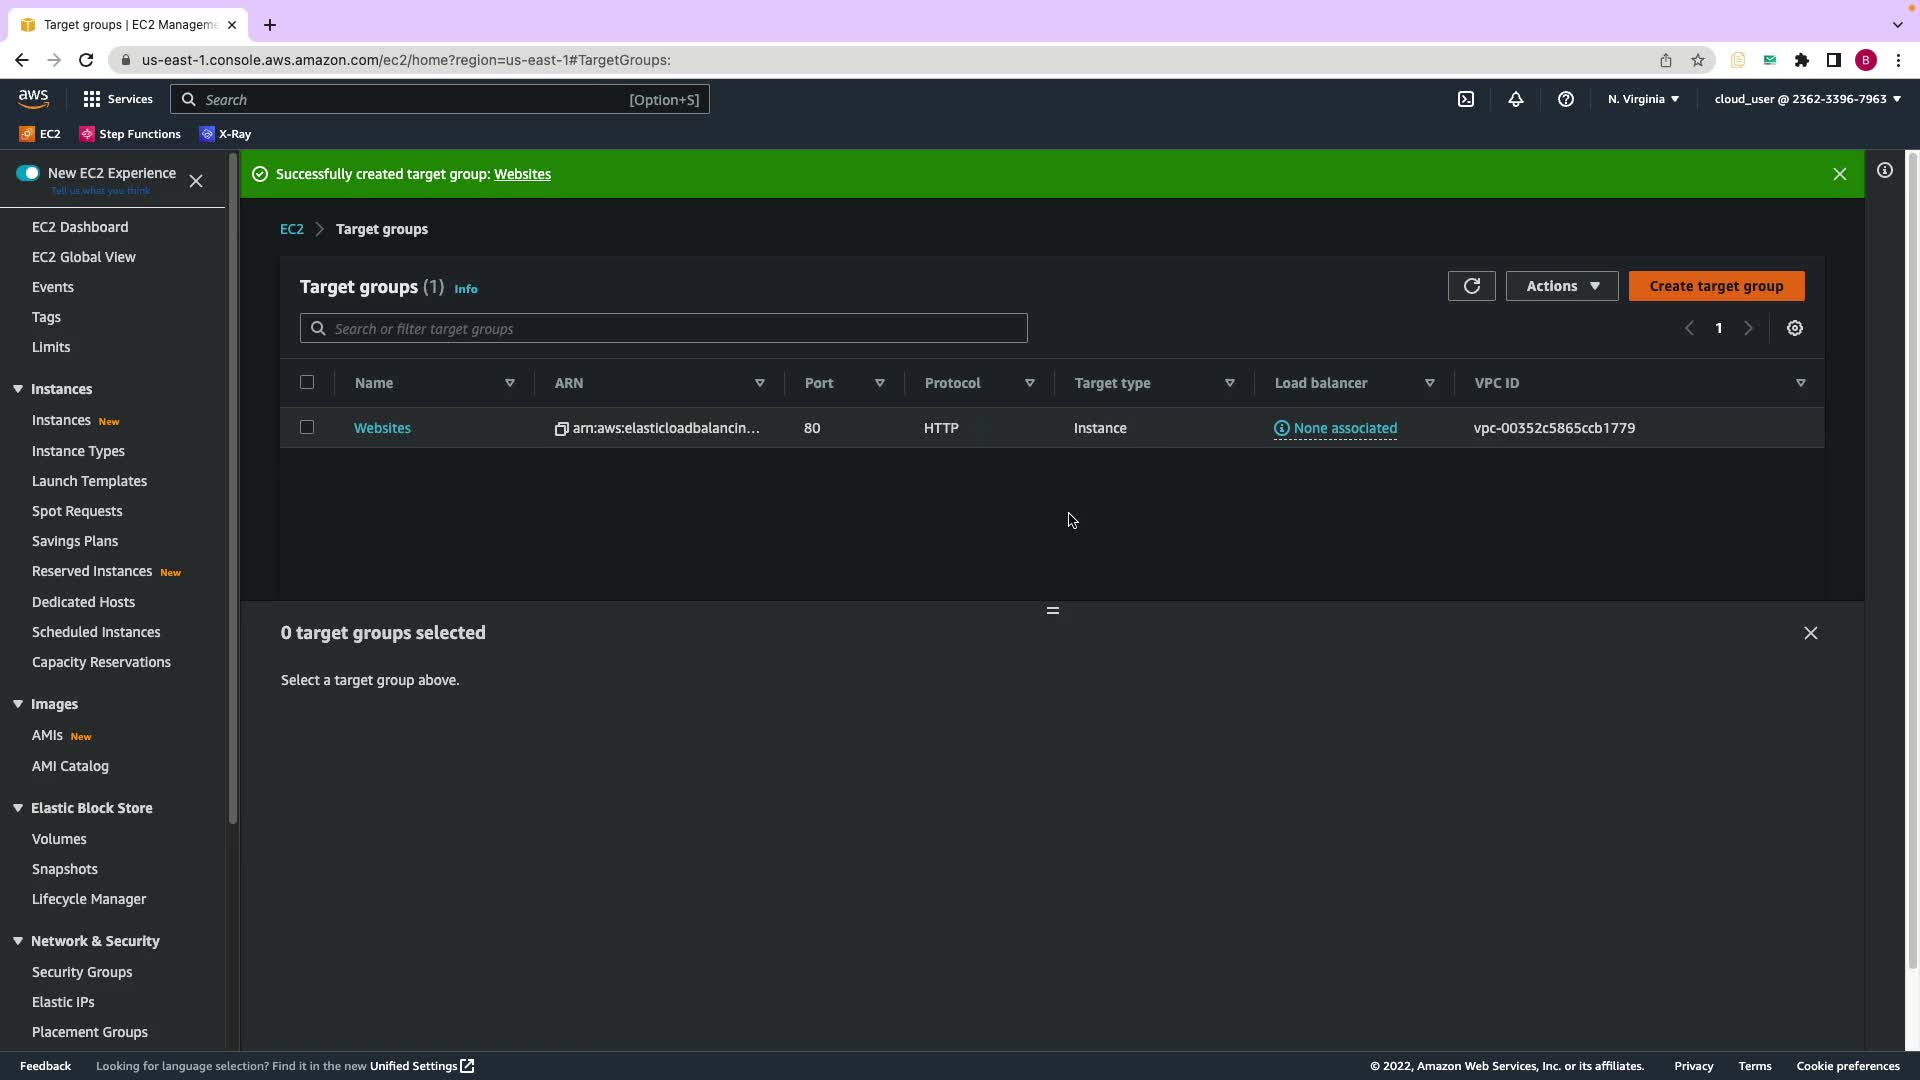
Task: Open the notifications bell icon
Action: click(x=1515, y=99)
